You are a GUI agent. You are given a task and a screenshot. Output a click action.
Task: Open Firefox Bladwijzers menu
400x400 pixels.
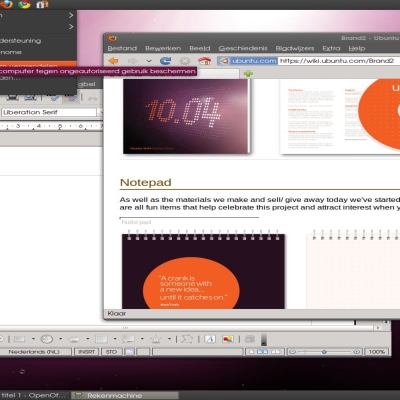(295, 48)
